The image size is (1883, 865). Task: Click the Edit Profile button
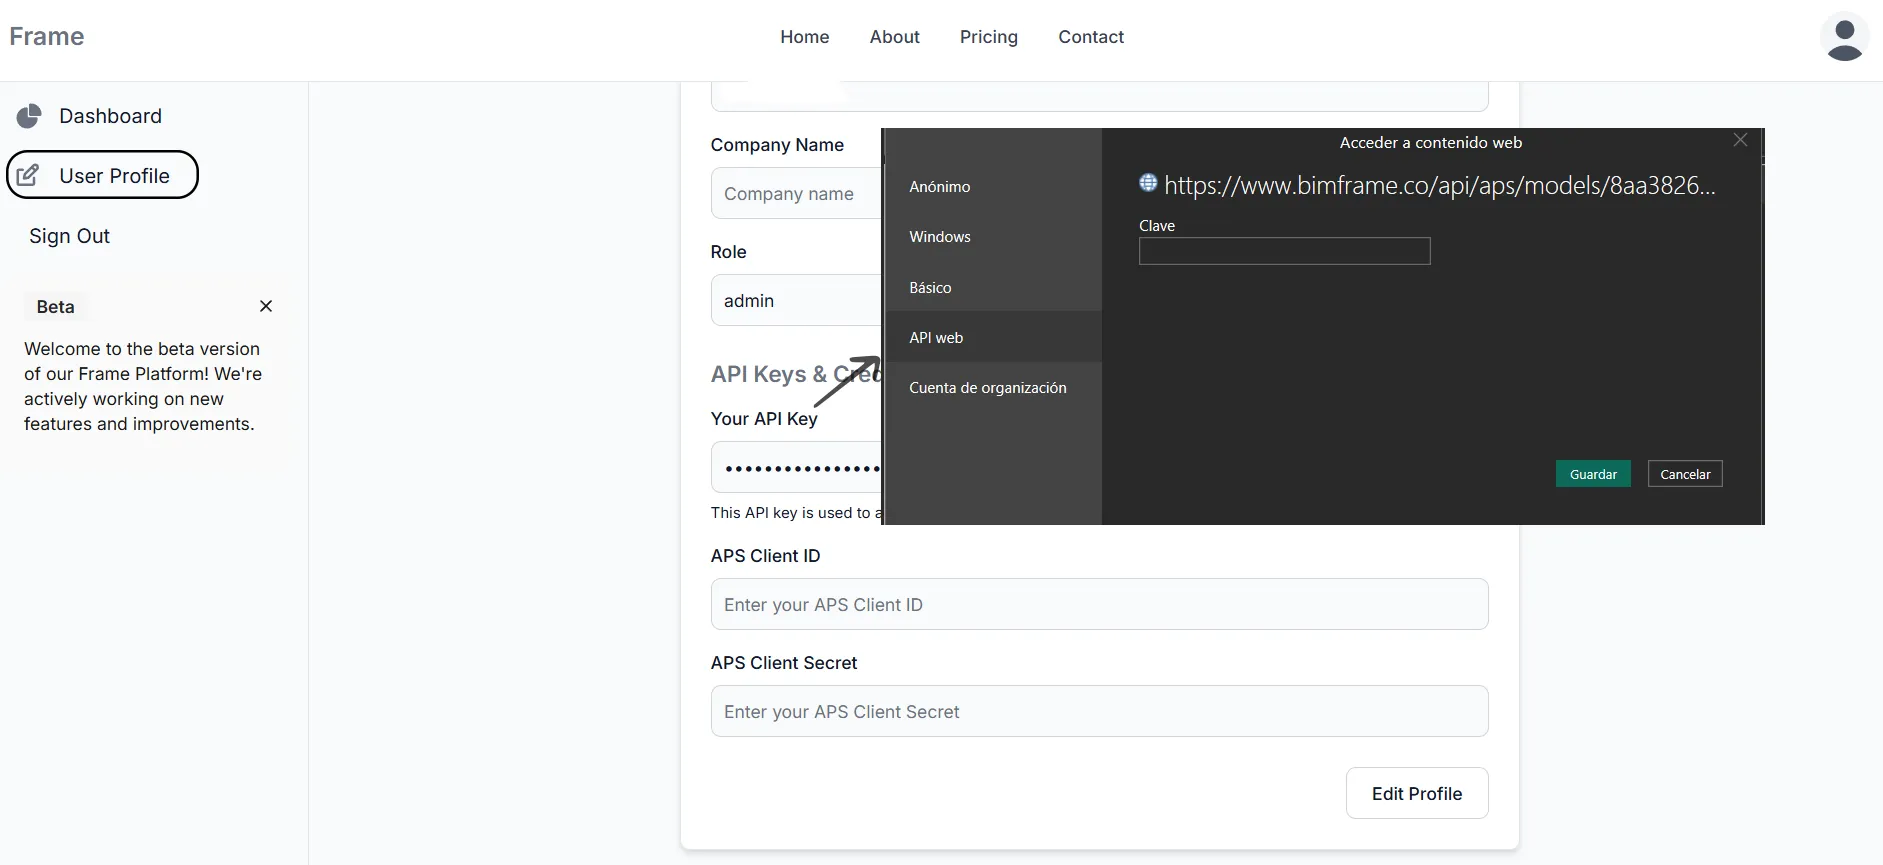coord(1417,793)
